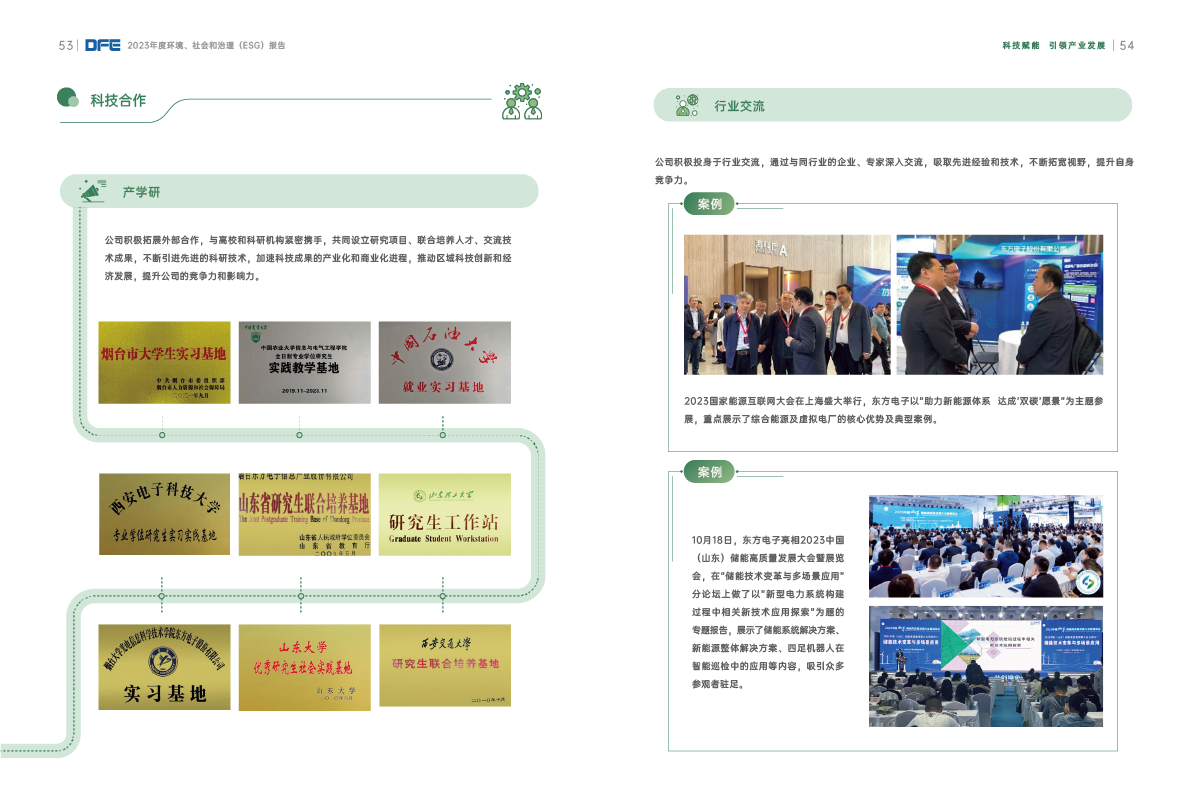Select the lower 案例 tag label

tap(709, 472)
